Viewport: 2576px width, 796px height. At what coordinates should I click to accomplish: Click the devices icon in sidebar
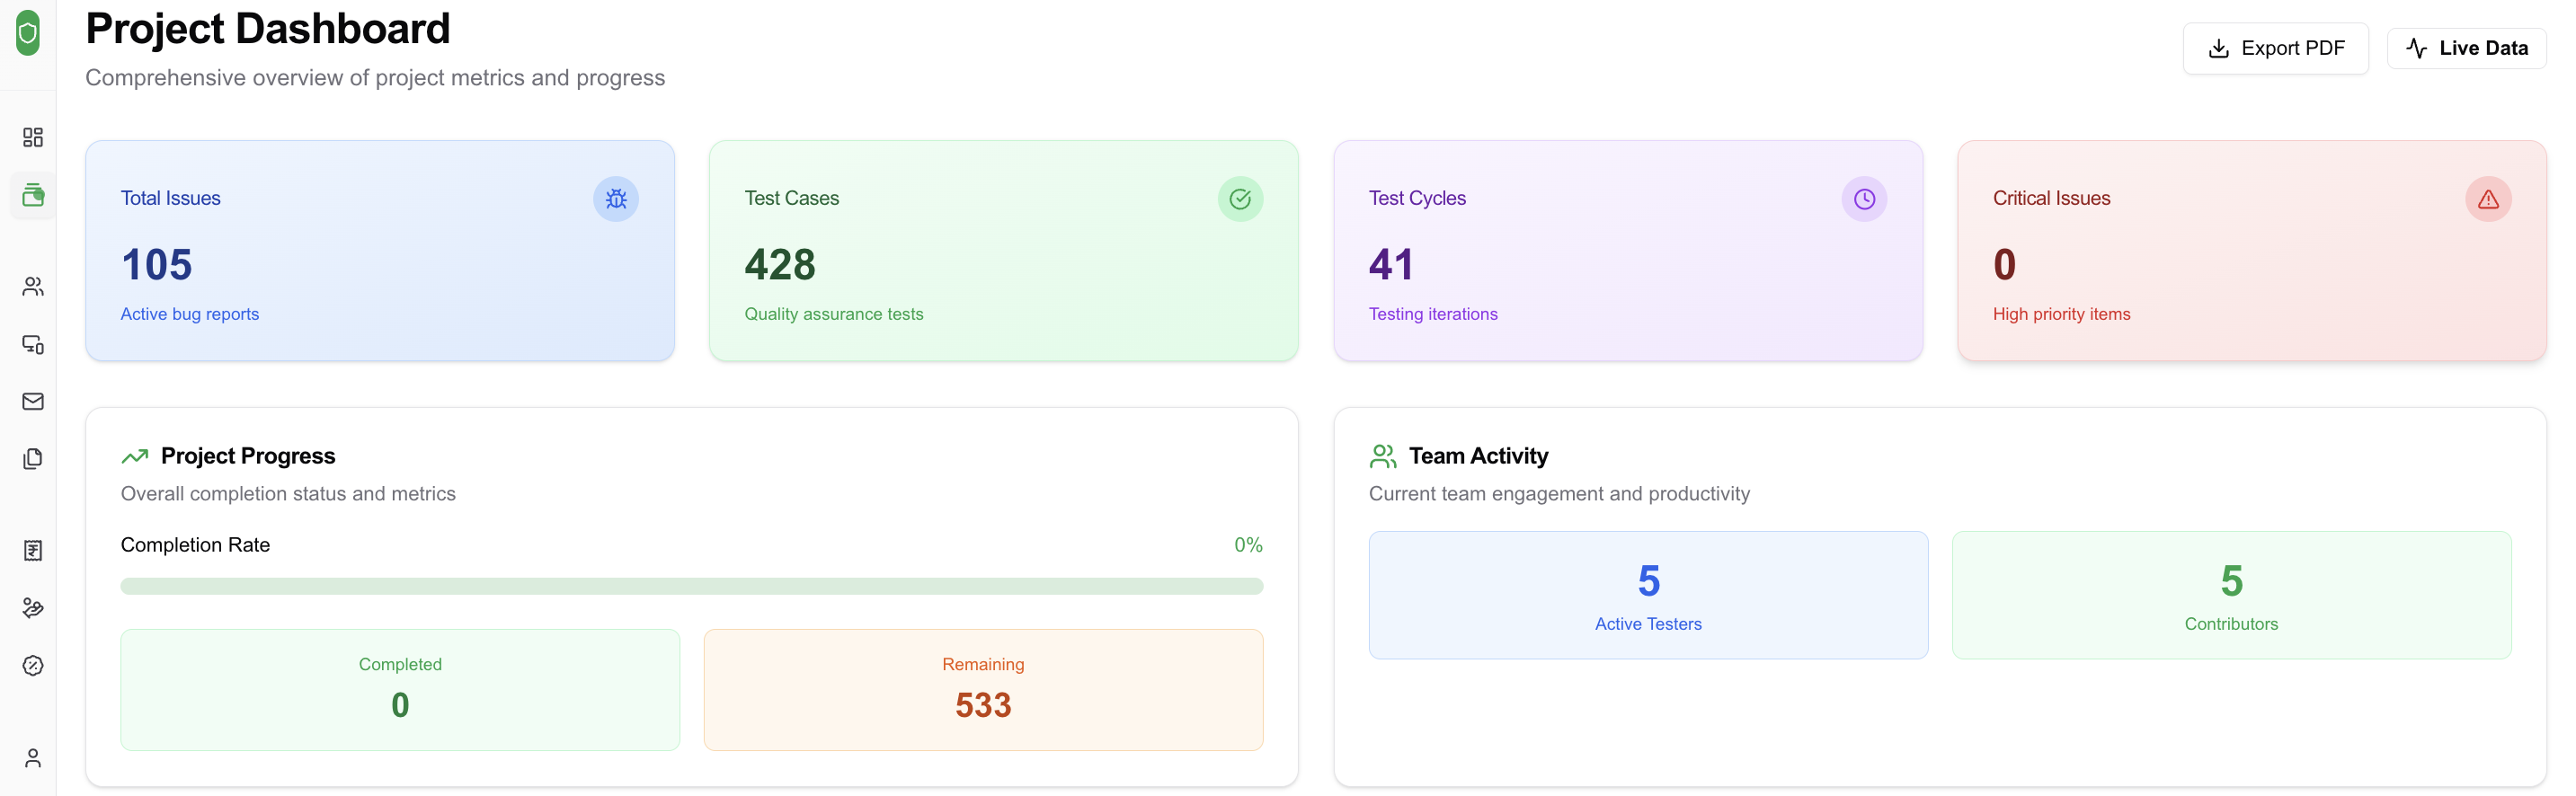(x=33, y=345)
